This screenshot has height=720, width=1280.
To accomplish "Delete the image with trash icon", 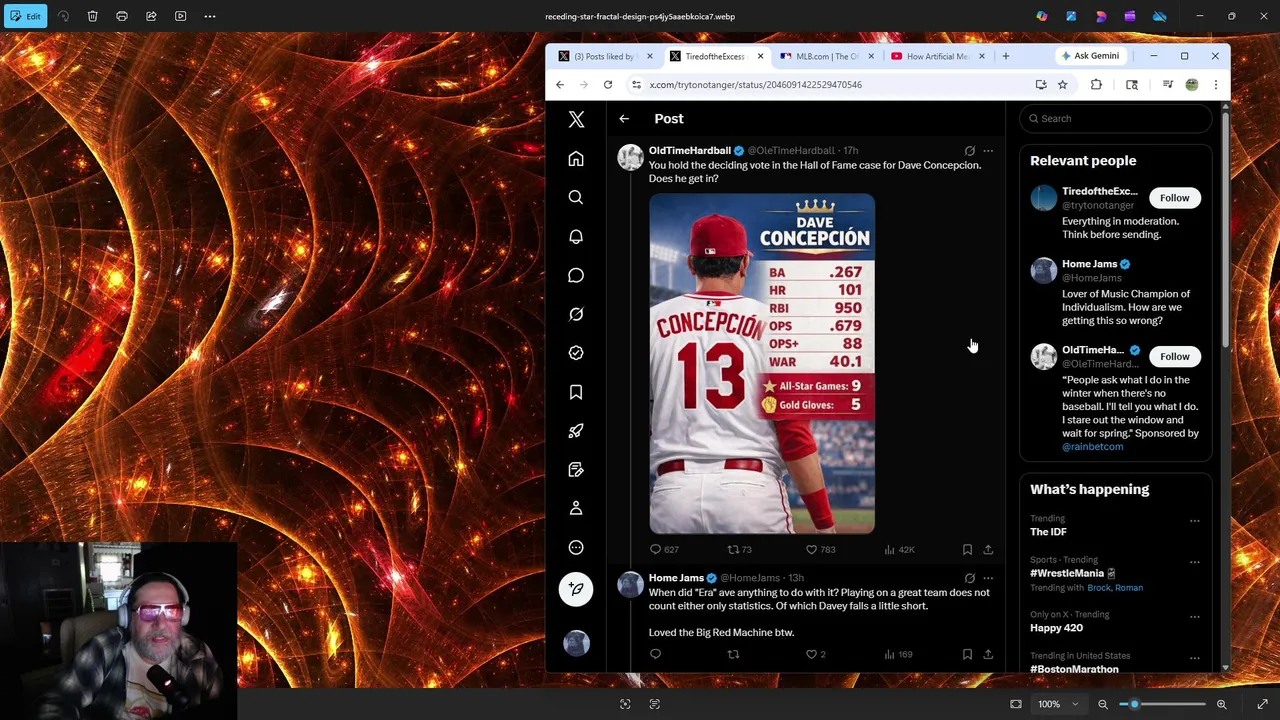I will tap(92, 16).
